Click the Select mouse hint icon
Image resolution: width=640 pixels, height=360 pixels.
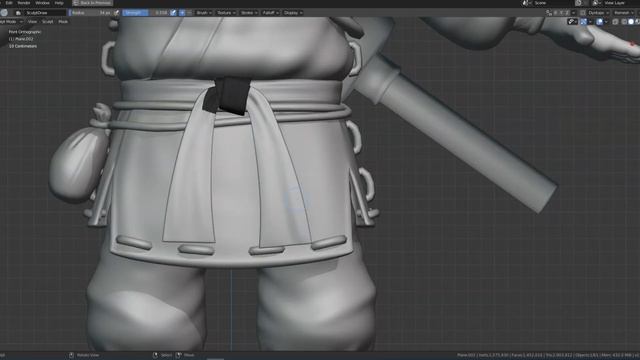pos(155,356)
